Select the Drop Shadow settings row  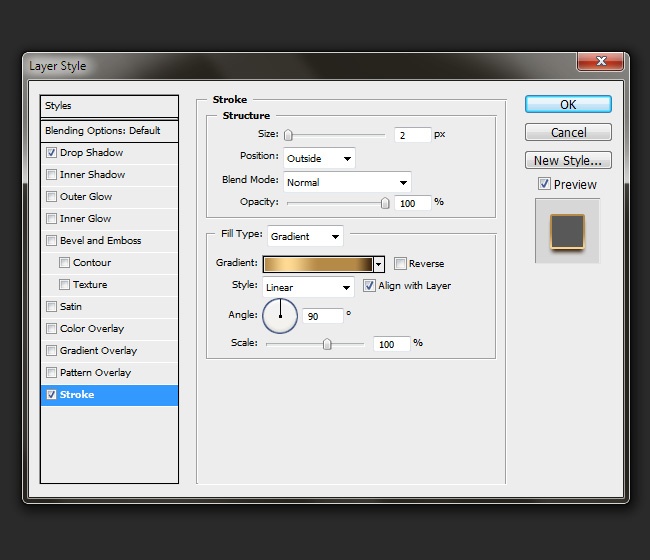109,153
